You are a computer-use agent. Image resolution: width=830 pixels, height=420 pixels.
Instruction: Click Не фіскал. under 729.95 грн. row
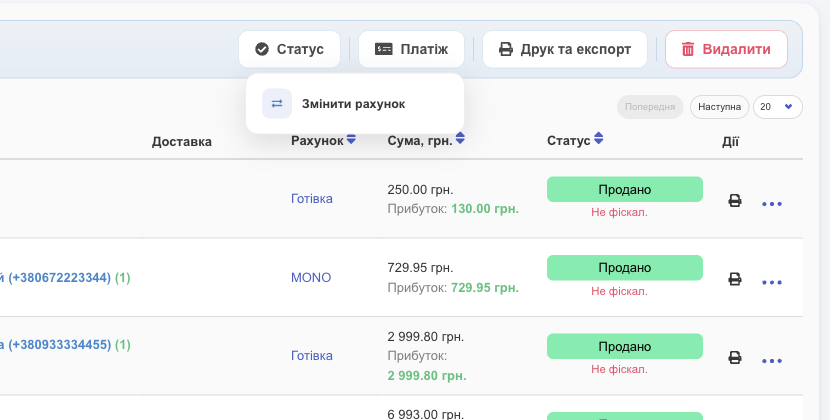pos(619,291)
